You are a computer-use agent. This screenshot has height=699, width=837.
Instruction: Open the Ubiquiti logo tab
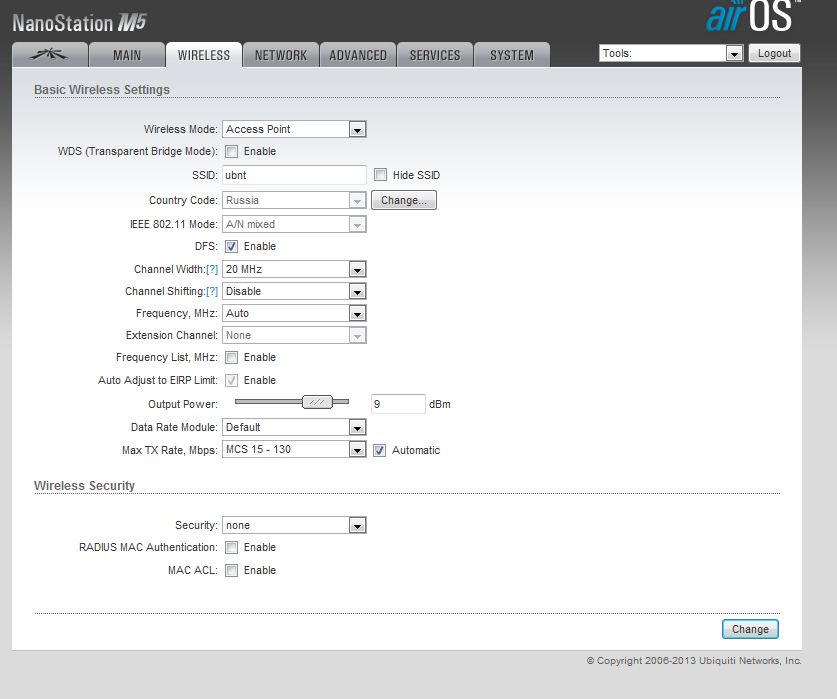pyautogui.click(x=50, y=55)
